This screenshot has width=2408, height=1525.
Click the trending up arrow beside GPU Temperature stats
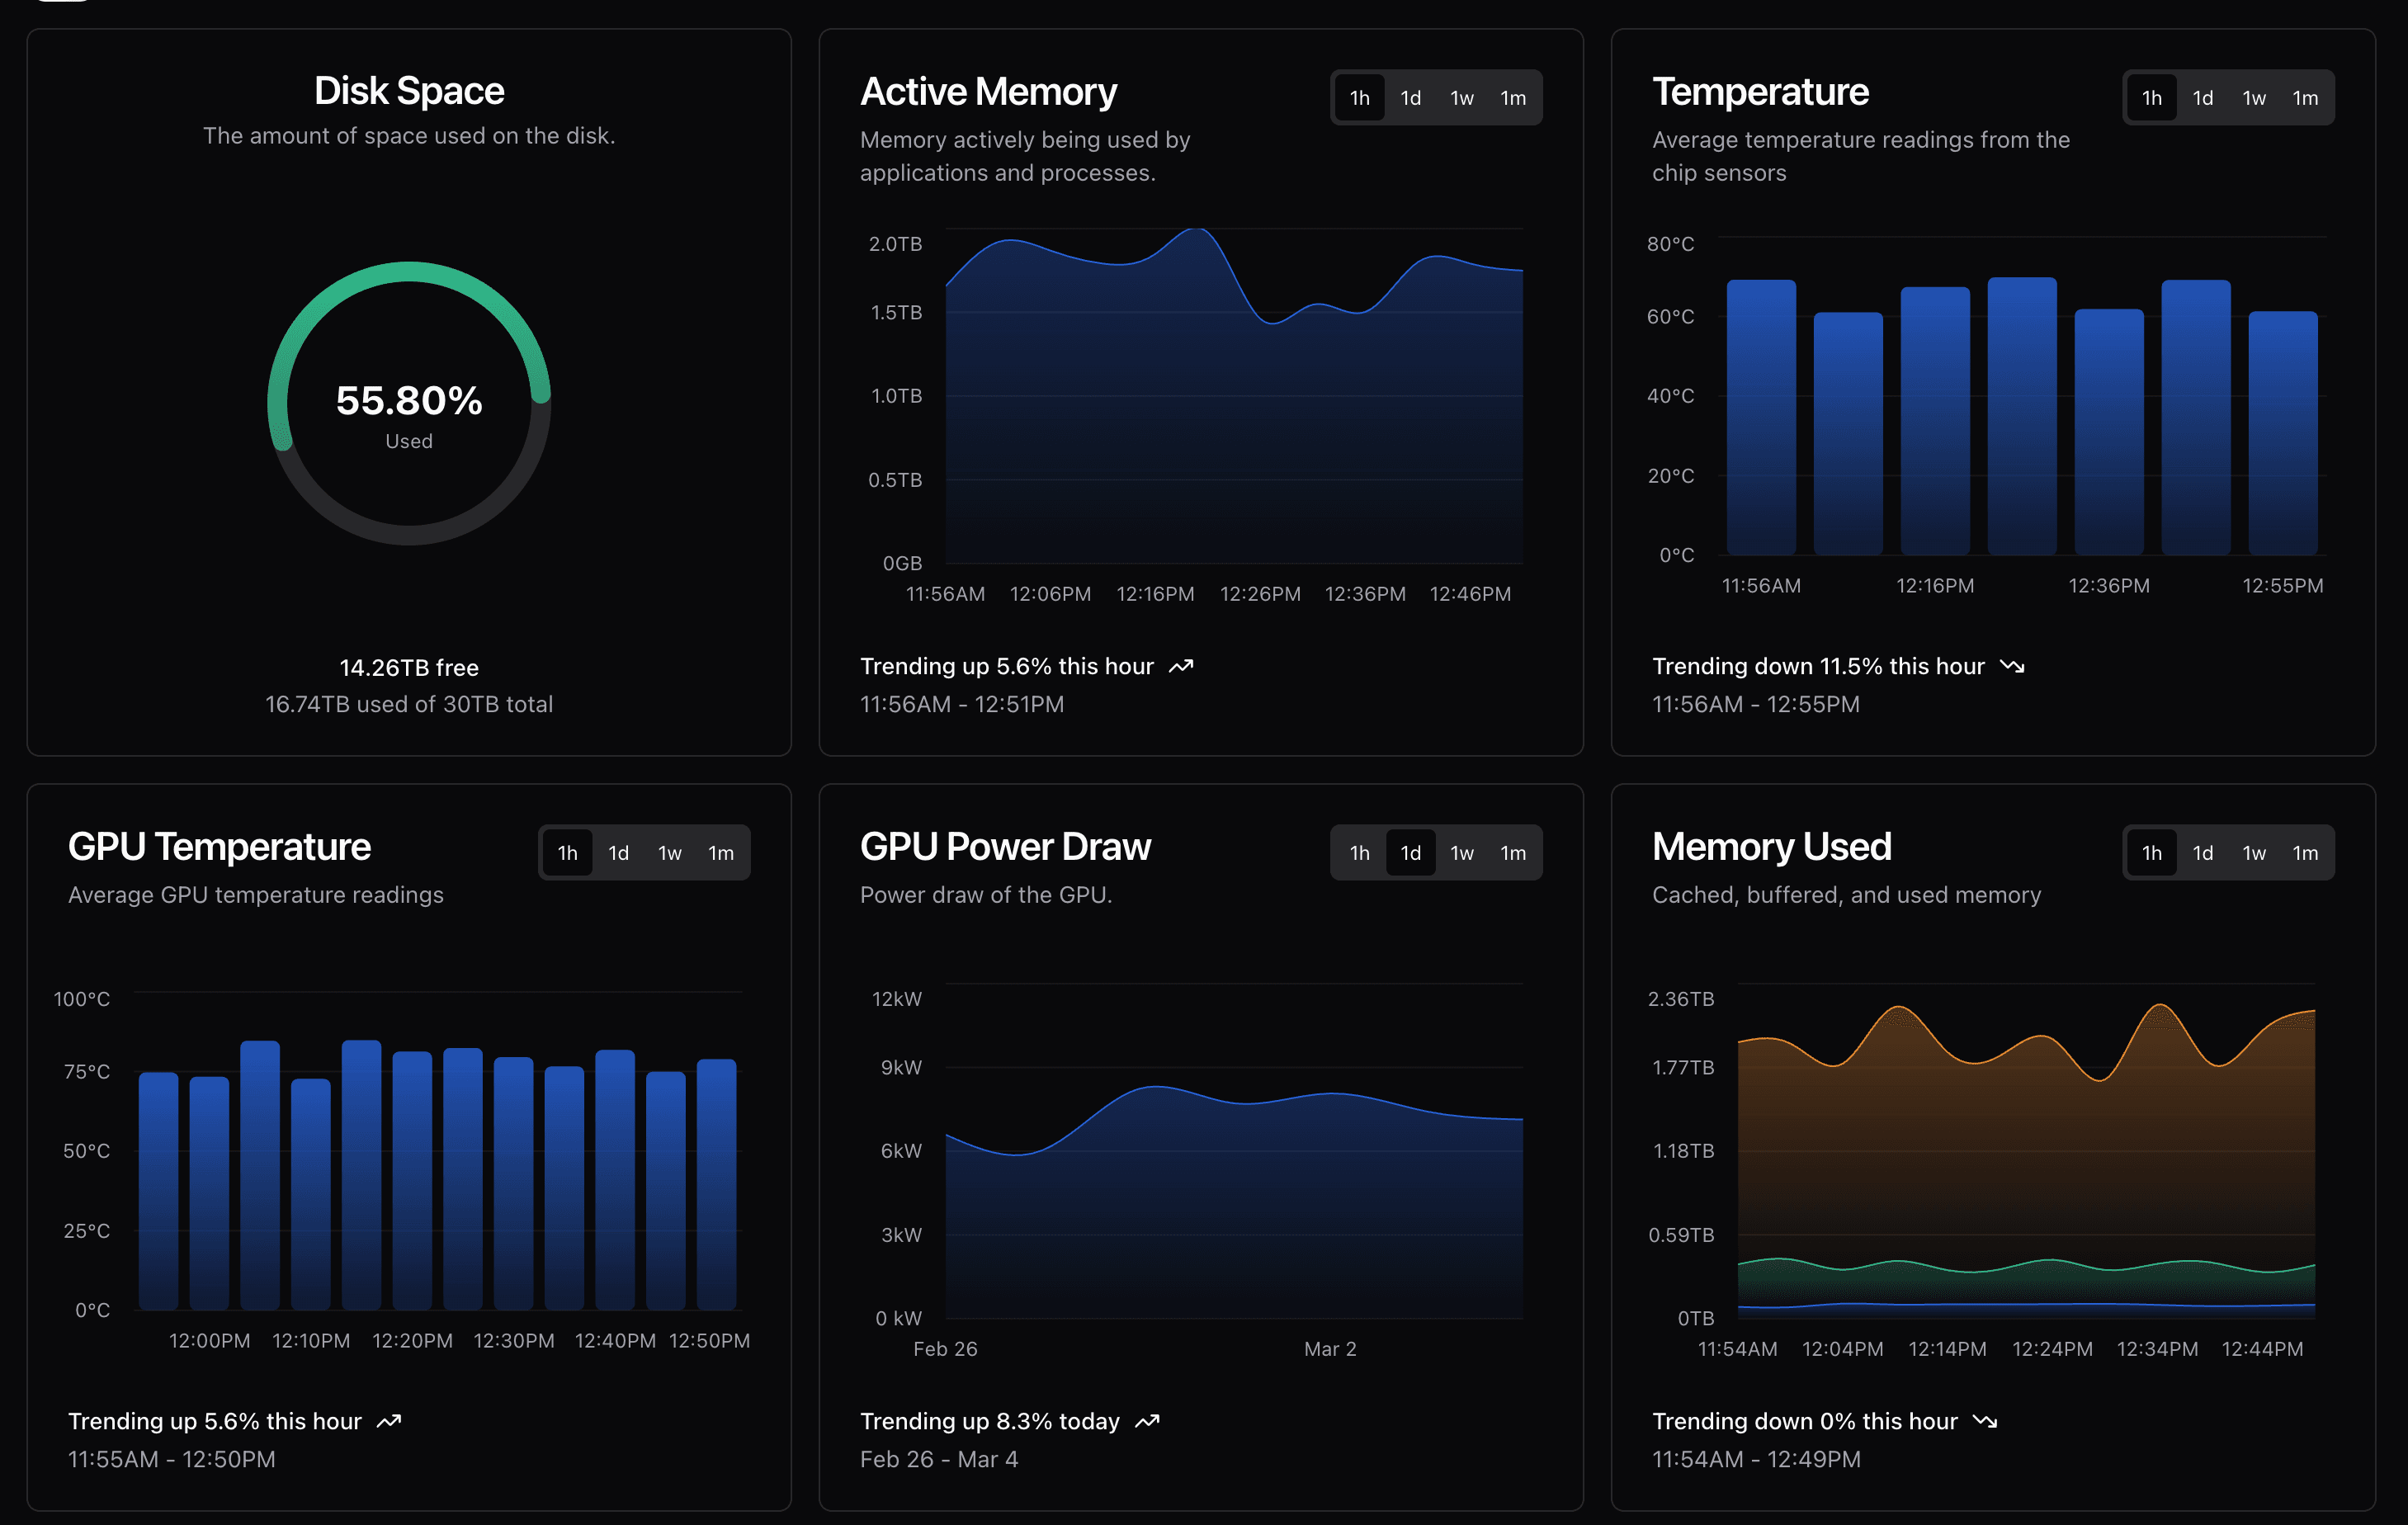(x=390, y=1421)
